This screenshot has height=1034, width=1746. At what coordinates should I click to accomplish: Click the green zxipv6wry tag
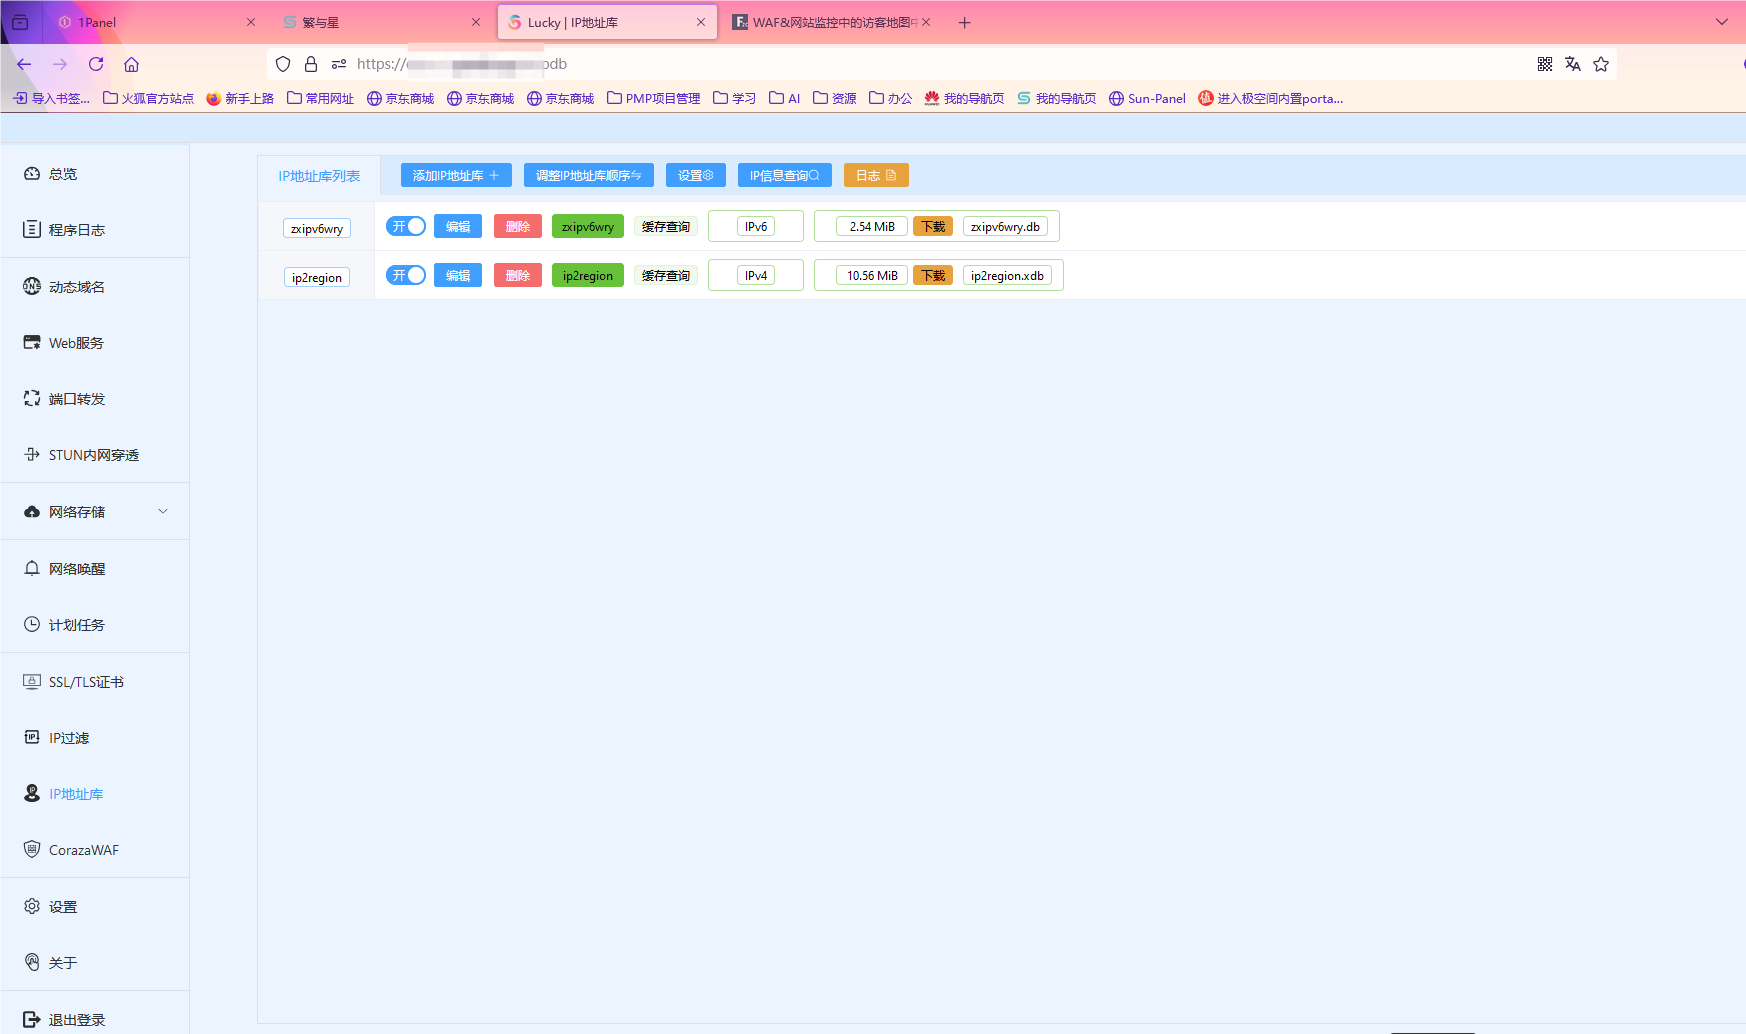[x=588, y=226]
